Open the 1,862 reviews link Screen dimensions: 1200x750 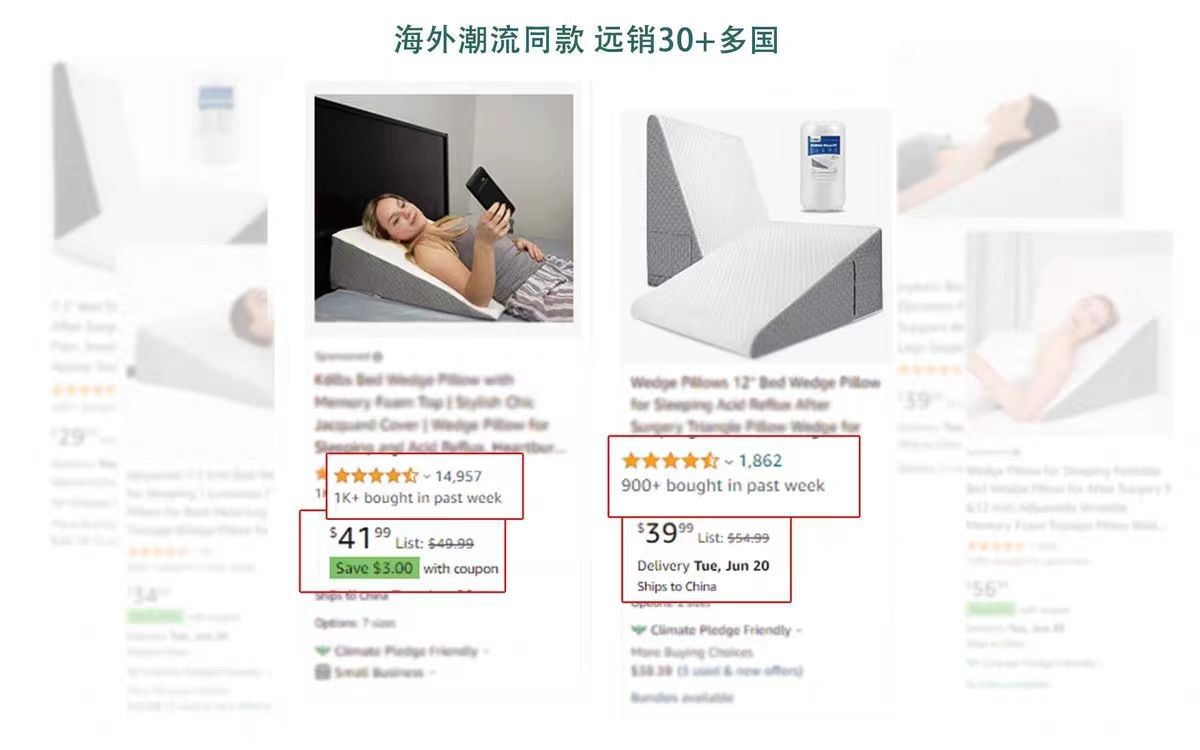coord(760,461)
